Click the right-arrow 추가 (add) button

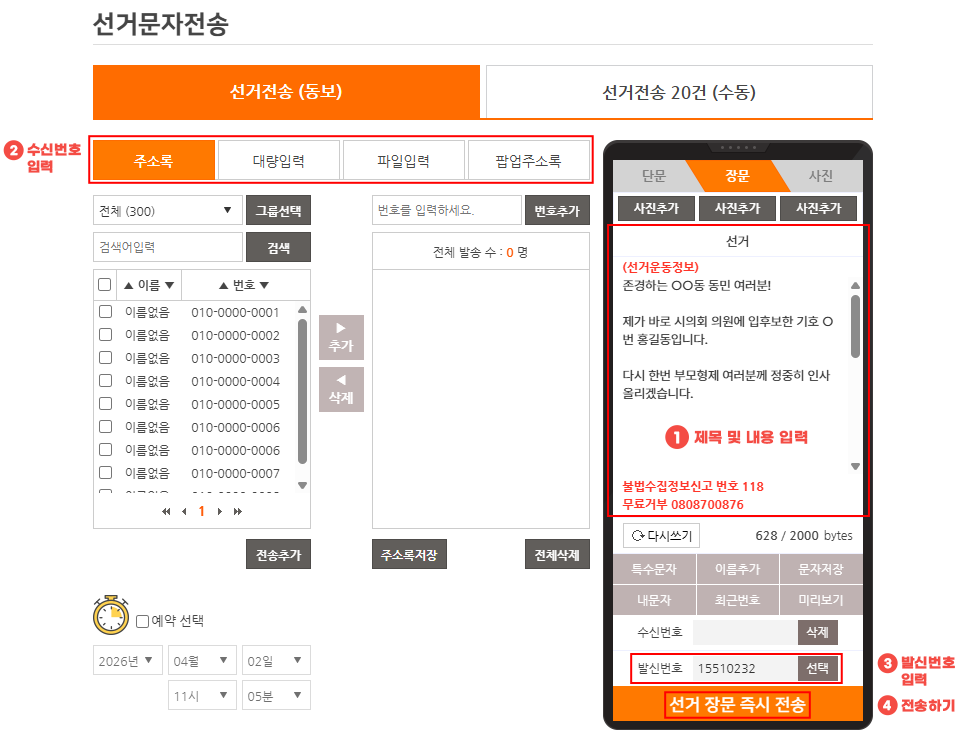[x=341, y=337]
